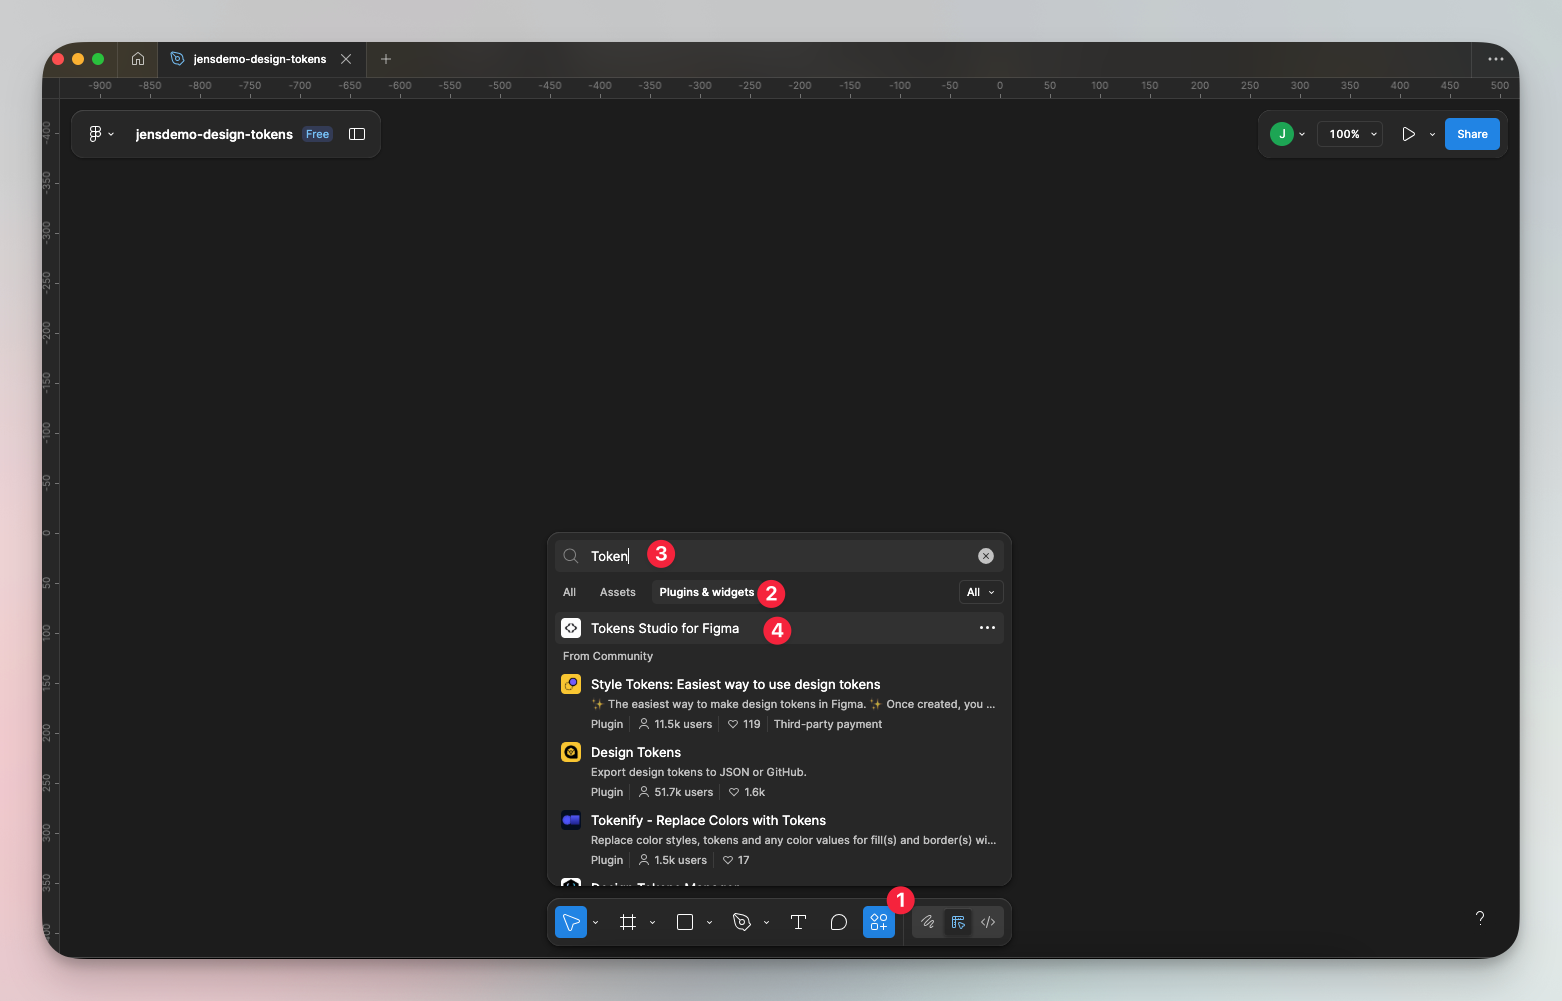Switch to Draw mode icon

[x=928, y=922]
